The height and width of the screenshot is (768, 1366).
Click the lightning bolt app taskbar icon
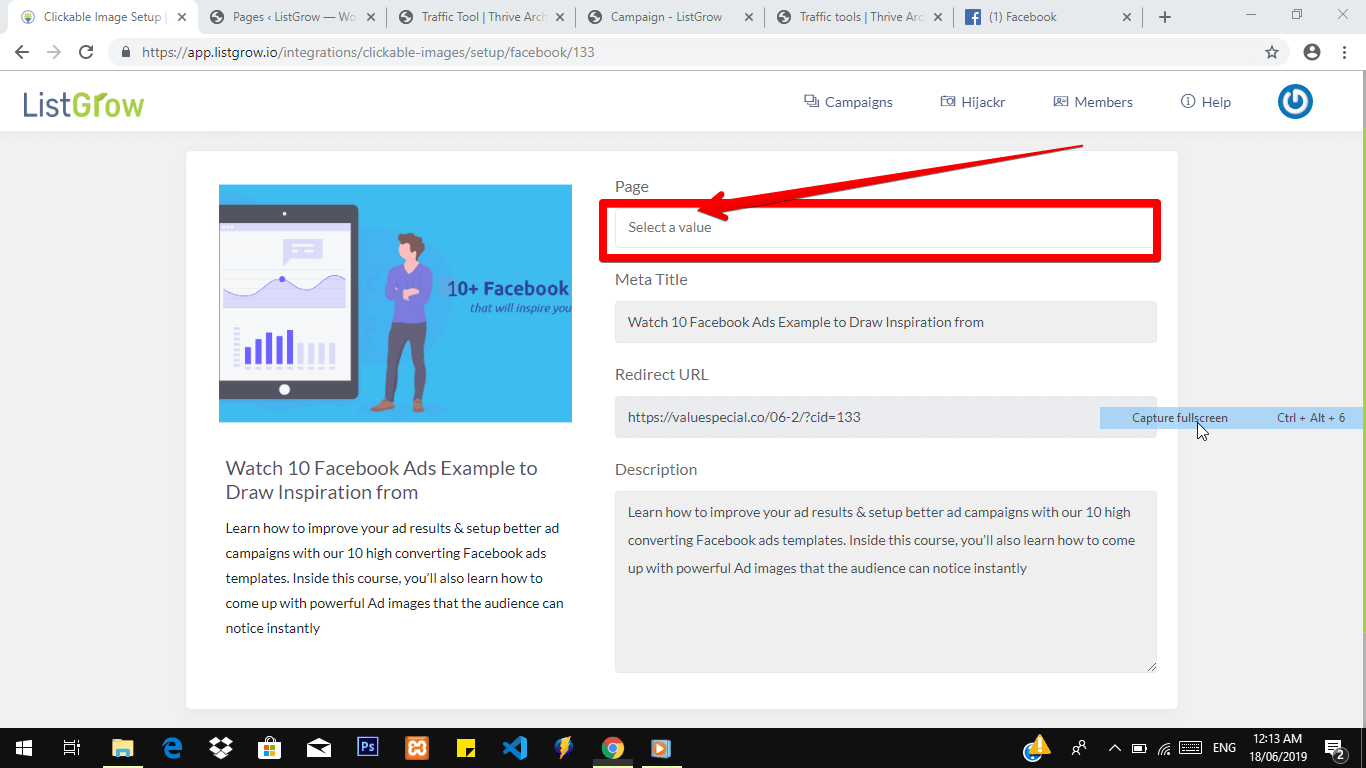564,748
